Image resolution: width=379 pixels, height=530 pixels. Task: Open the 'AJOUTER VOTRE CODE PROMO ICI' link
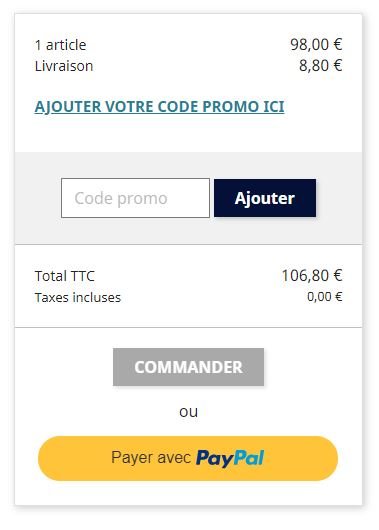159,107
